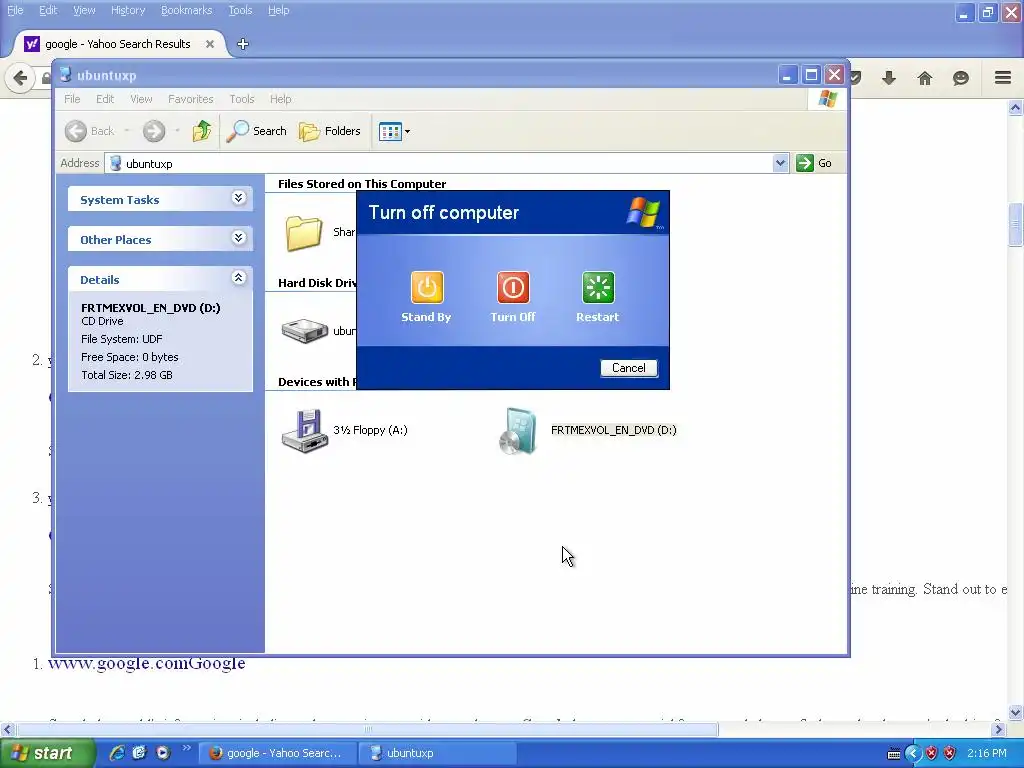This screenshot has width=1024, height=768.
Task: Select the google - Yahoo Search Results tab
Action: [118, 44]
